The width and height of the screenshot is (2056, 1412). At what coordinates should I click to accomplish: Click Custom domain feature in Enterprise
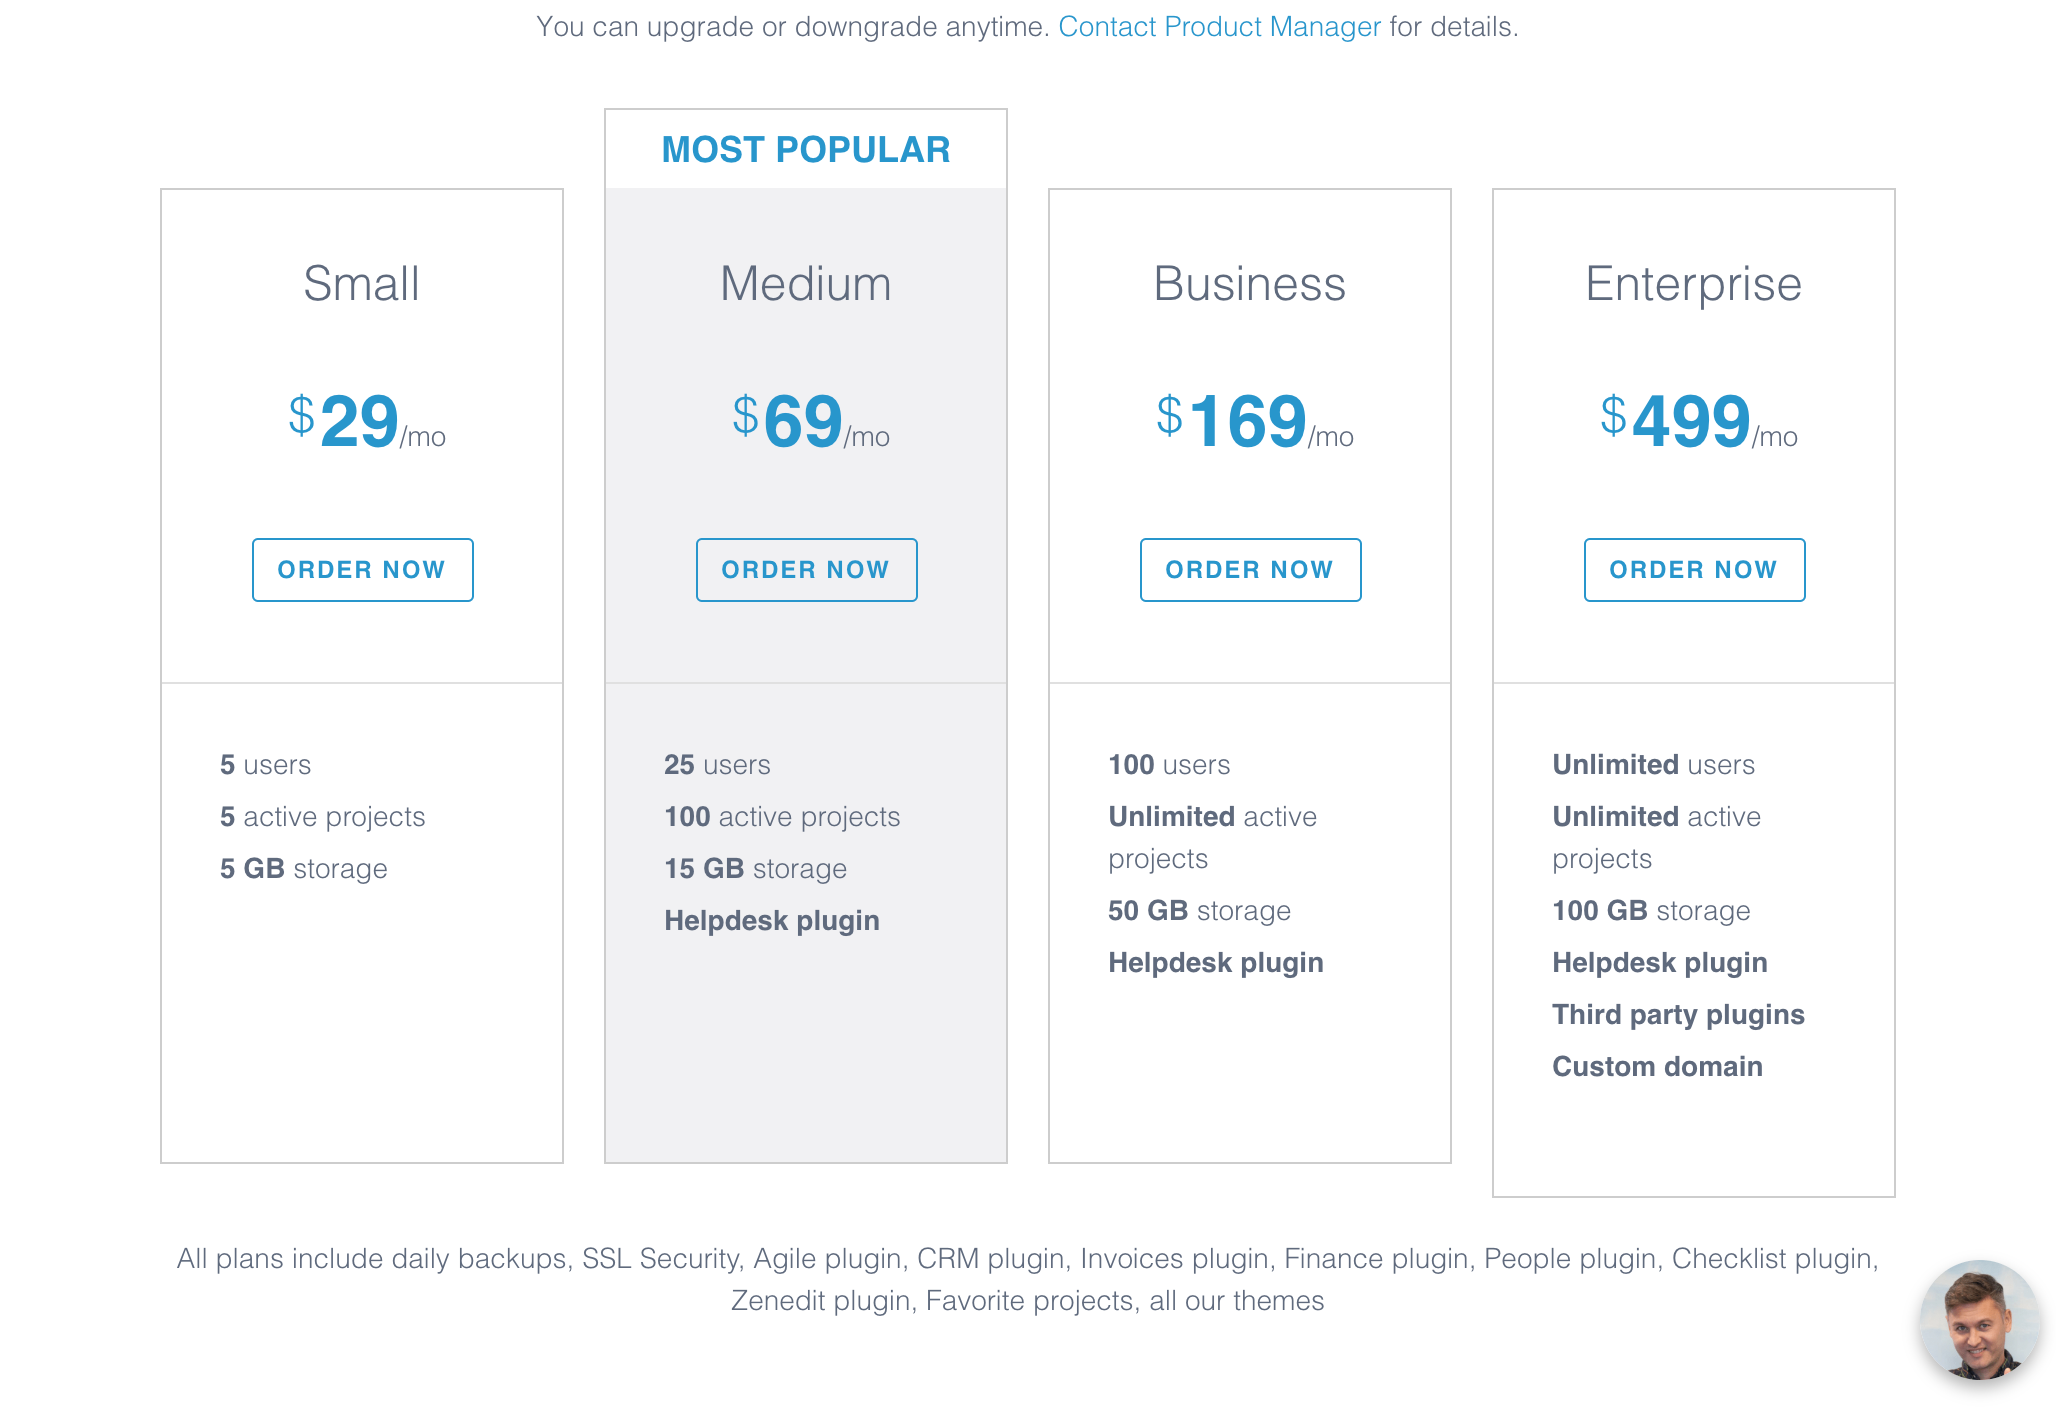click(1657, 1067)
